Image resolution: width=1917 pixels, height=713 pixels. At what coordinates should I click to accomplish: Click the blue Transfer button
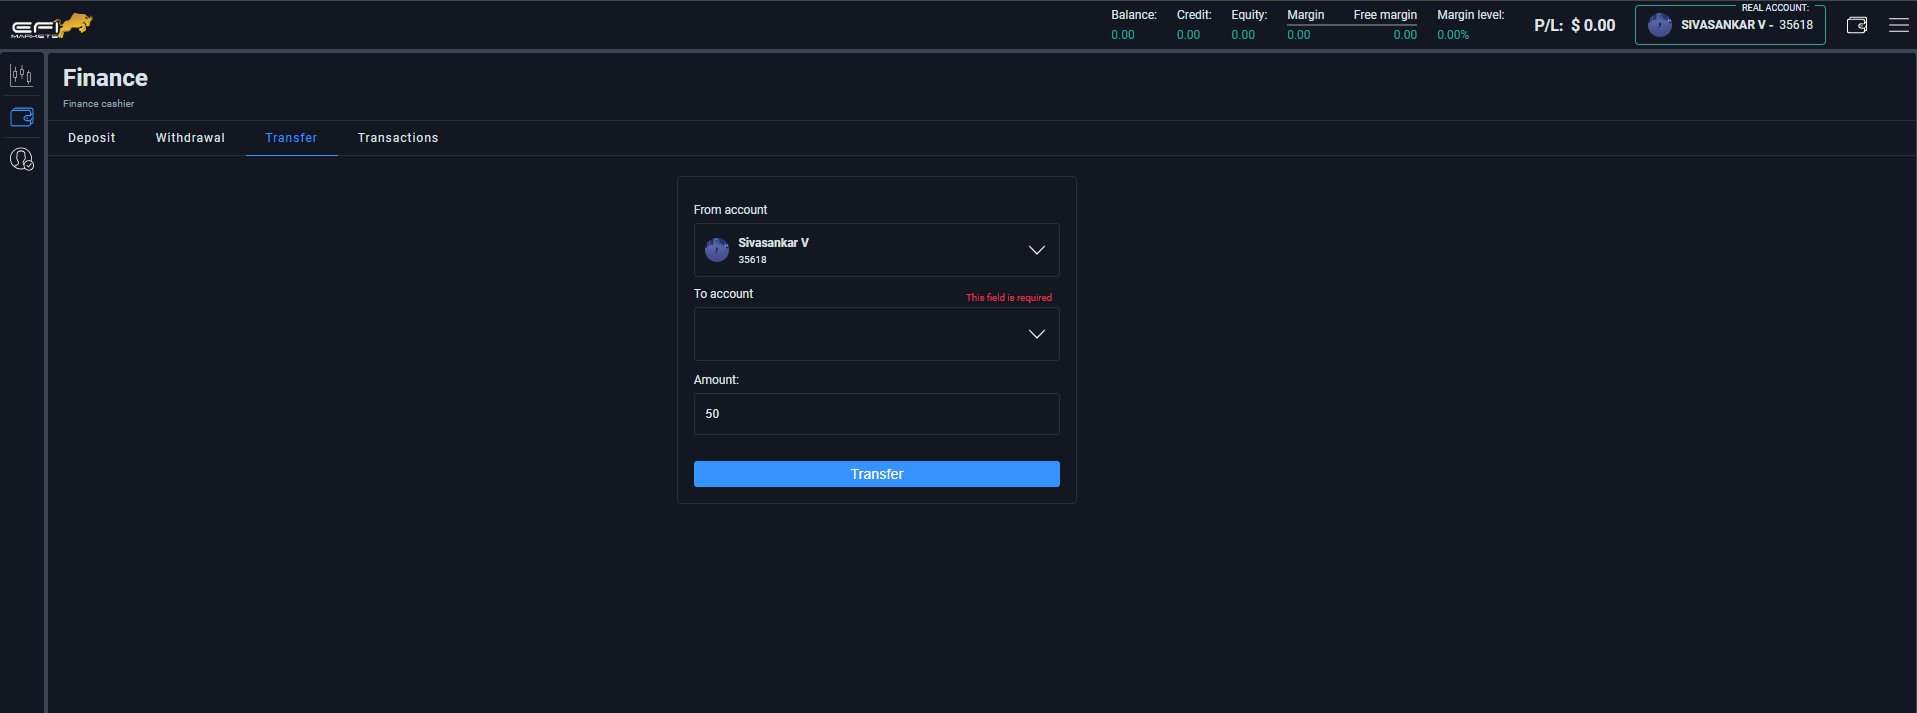point(877,474)
